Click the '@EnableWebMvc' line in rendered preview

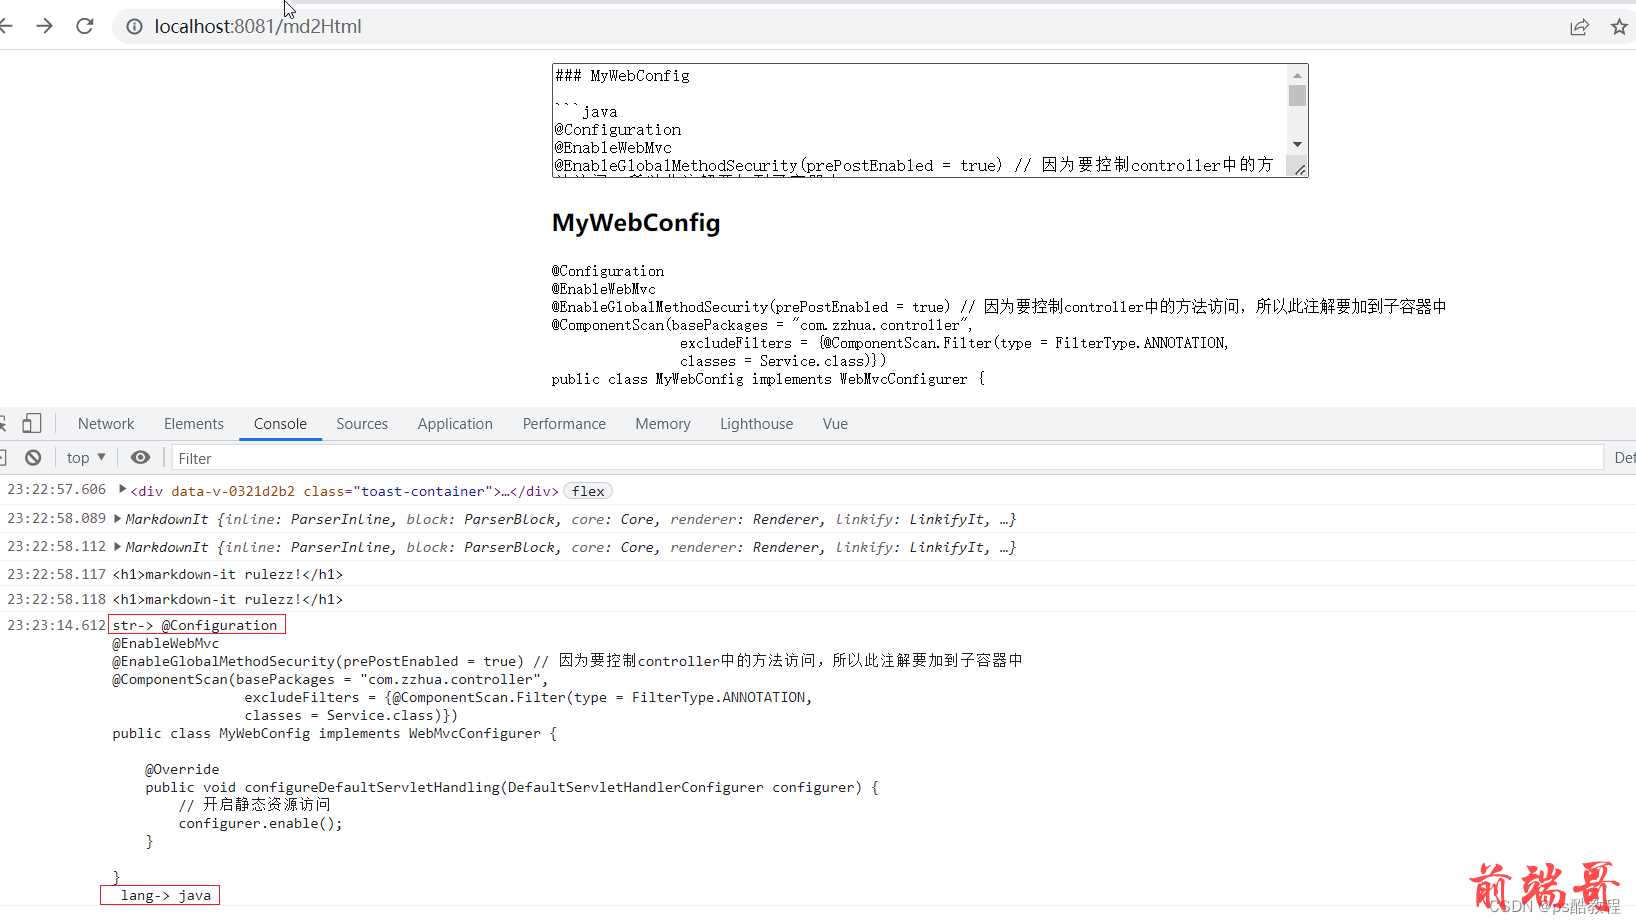coord(604,289)
